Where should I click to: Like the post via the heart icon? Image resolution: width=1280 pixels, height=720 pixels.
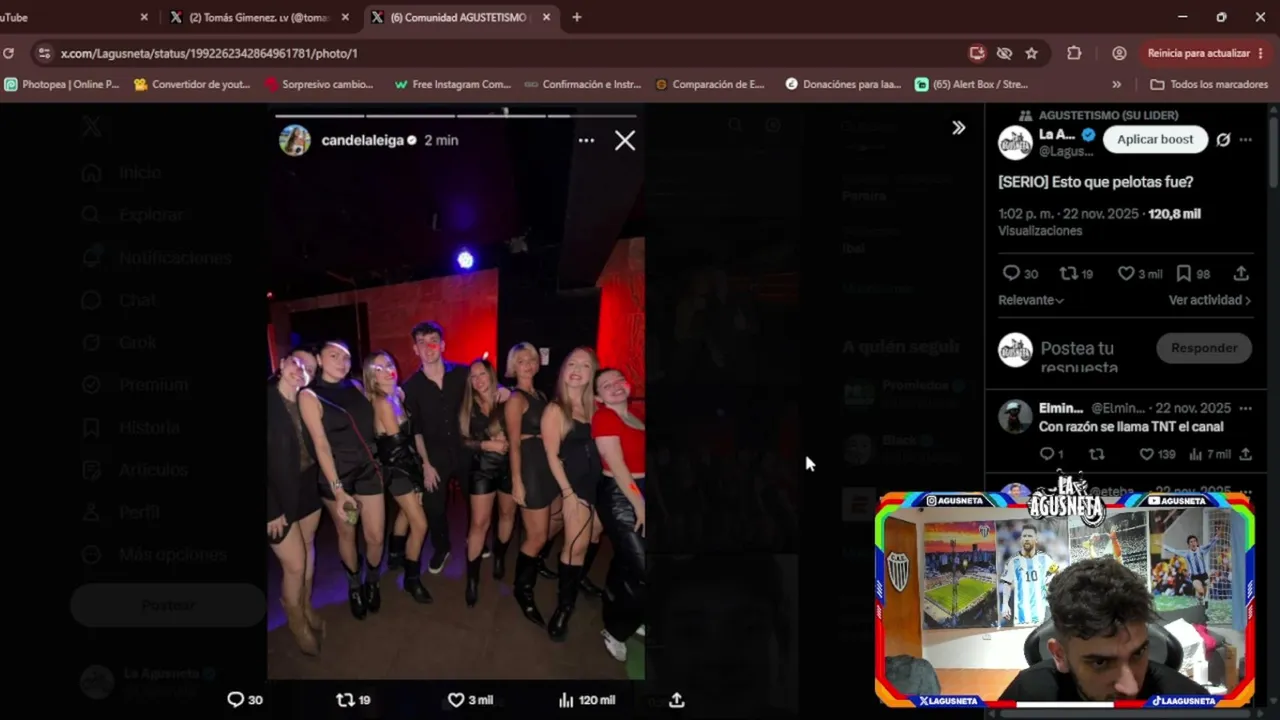pyautogui.click(x=1126, y=273)
